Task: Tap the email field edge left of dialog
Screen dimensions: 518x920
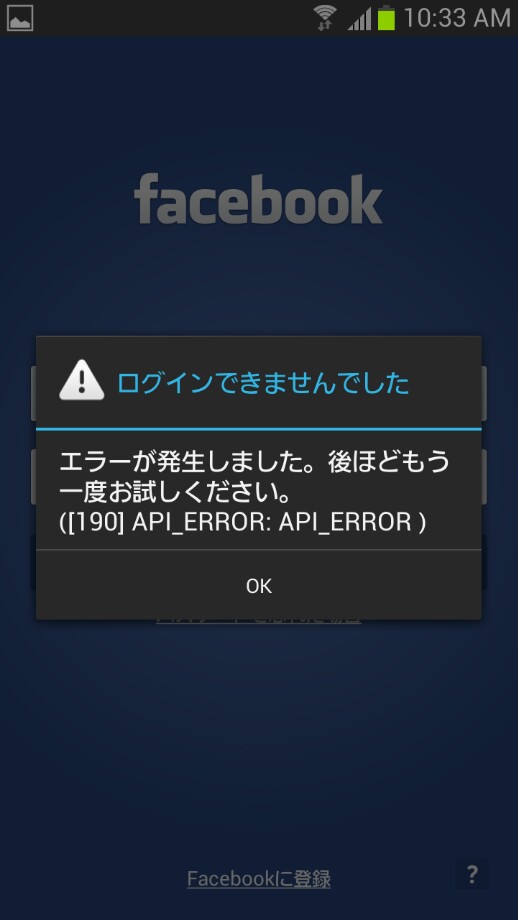Action: (33, 394)
